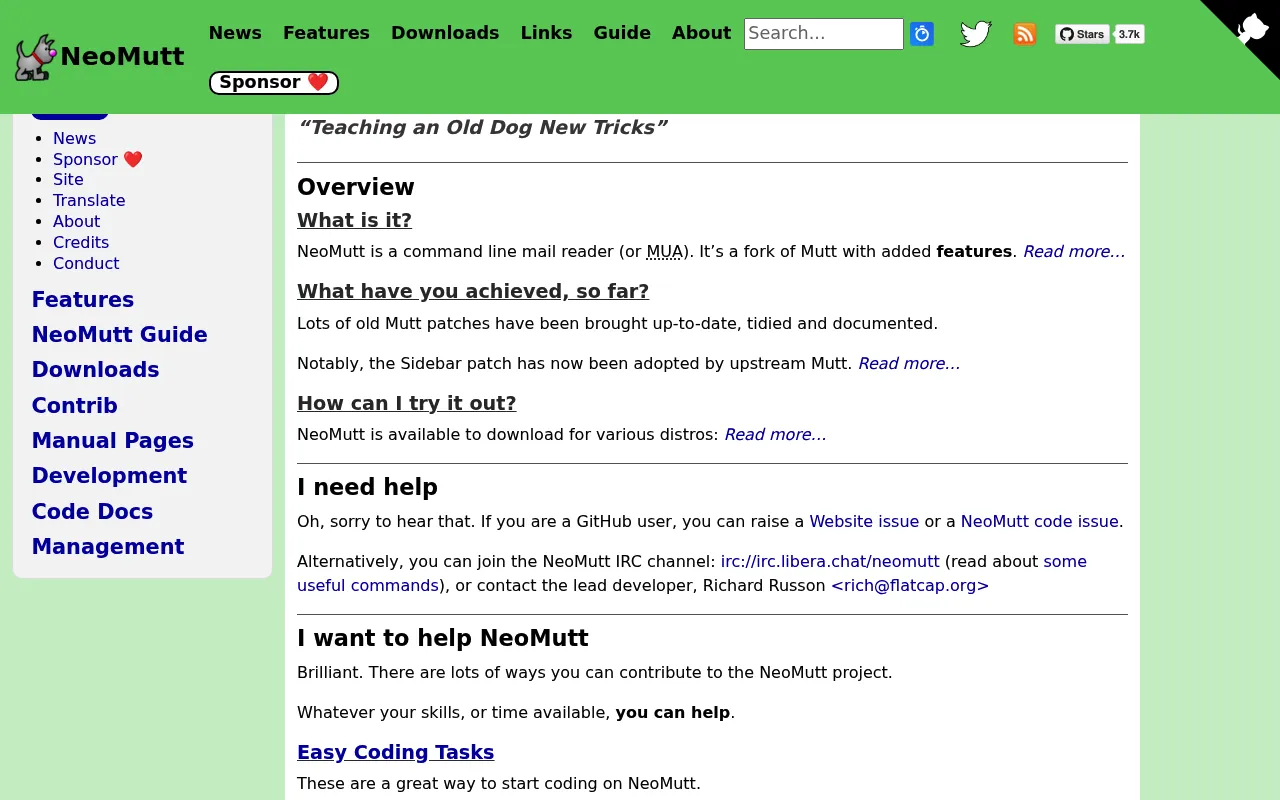Click the bold 'features' word

[974, 252]
